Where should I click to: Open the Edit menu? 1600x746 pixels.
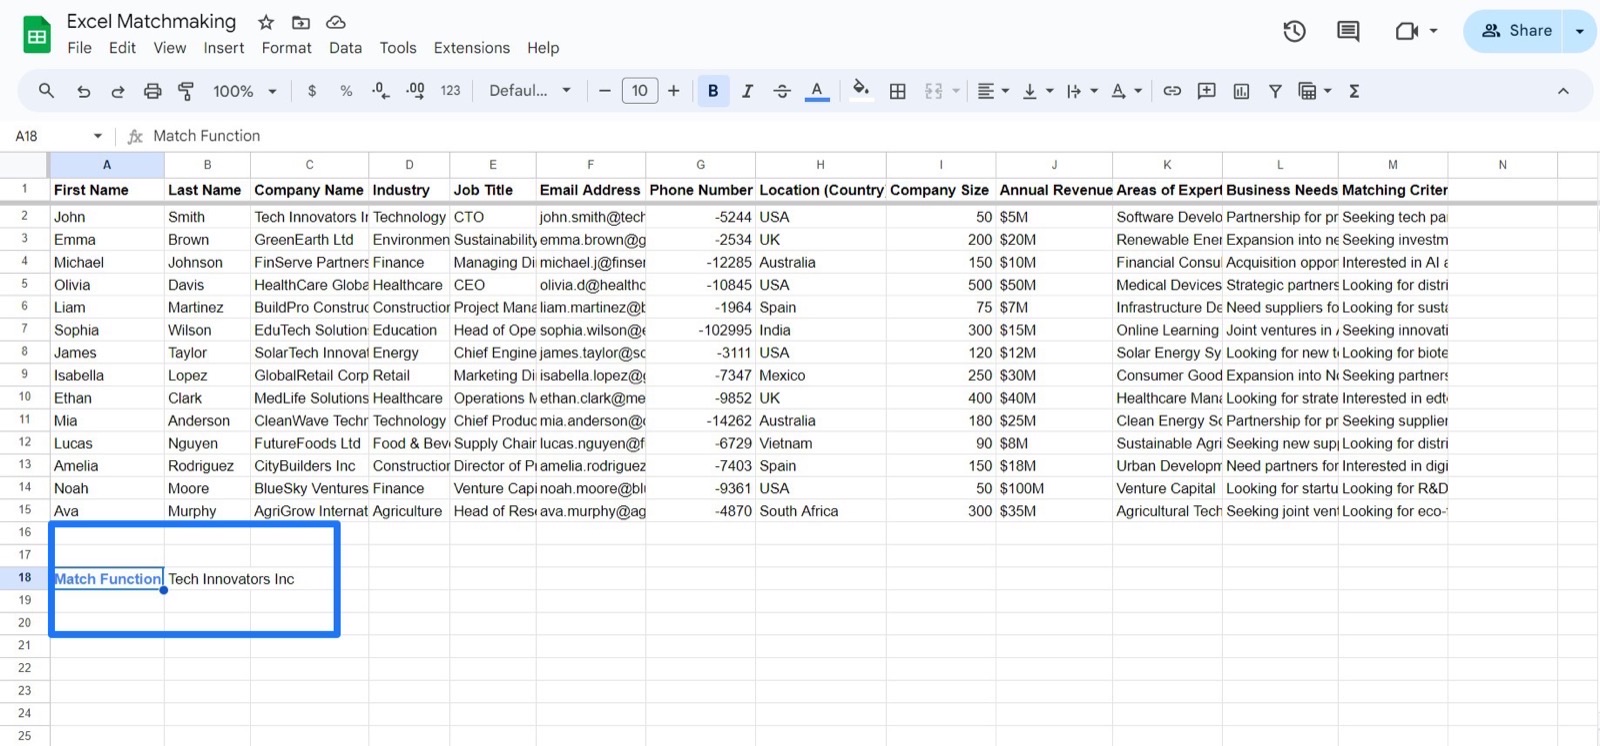tap(122, 48)
